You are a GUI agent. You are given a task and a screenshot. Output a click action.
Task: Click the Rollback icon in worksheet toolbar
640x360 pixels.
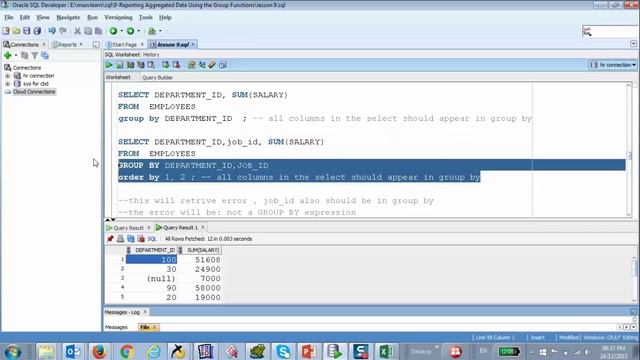pyautogui.click(x=176, y=65)
